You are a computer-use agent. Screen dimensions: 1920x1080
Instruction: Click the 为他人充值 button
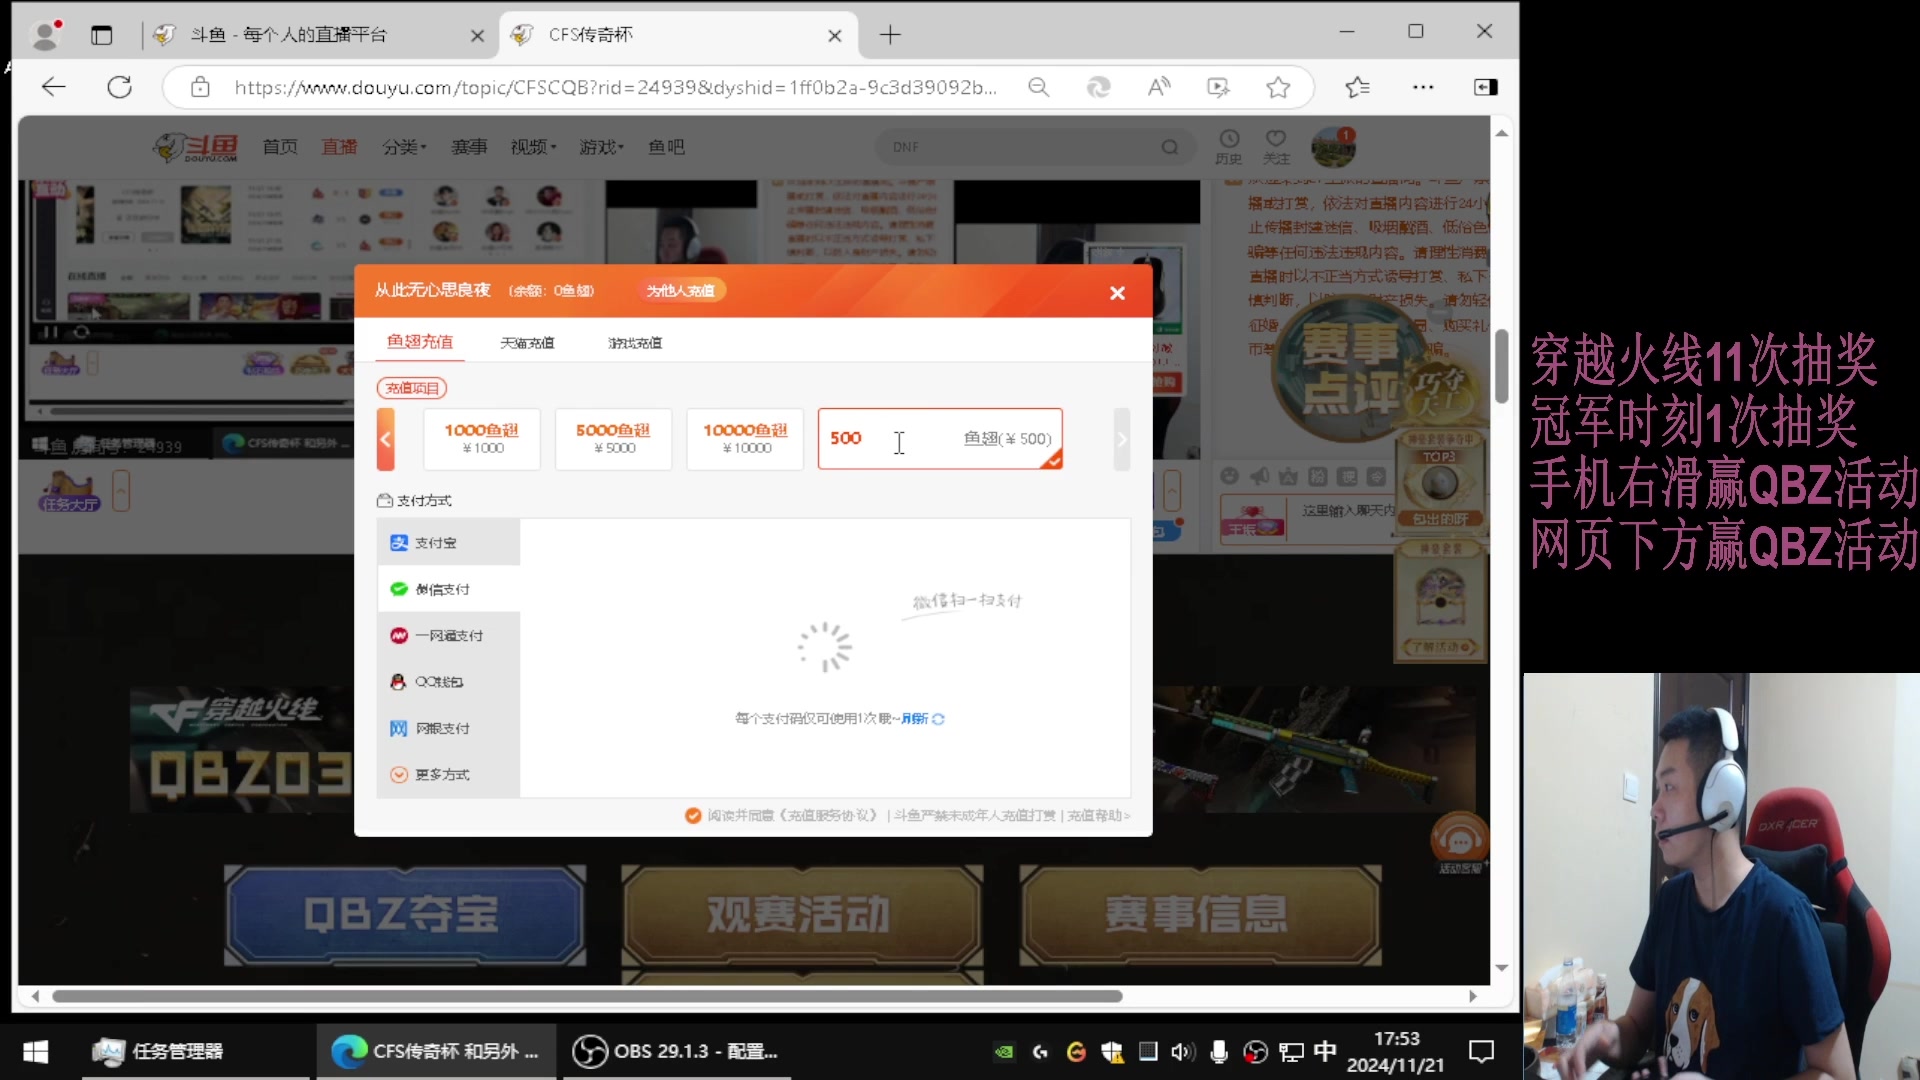click(x=681, y=290)
